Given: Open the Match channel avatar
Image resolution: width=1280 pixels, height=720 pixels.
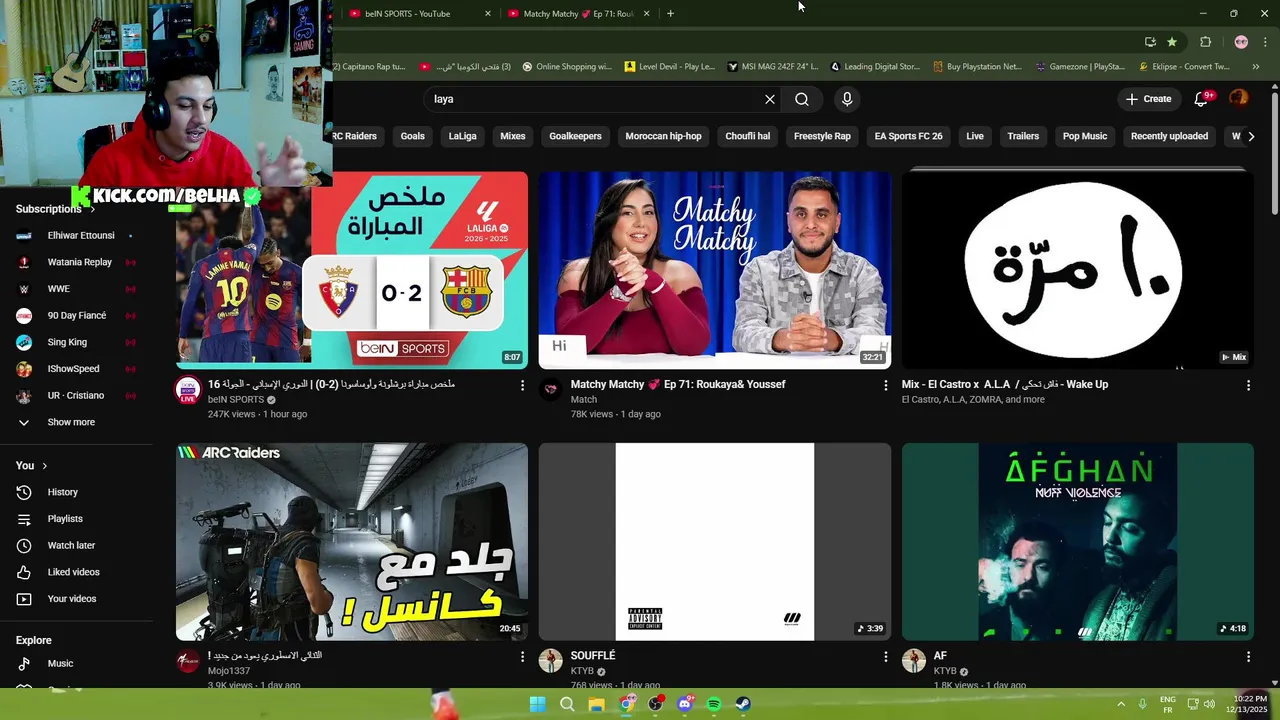Looking at the screenshot, I should tap(551, 390).
